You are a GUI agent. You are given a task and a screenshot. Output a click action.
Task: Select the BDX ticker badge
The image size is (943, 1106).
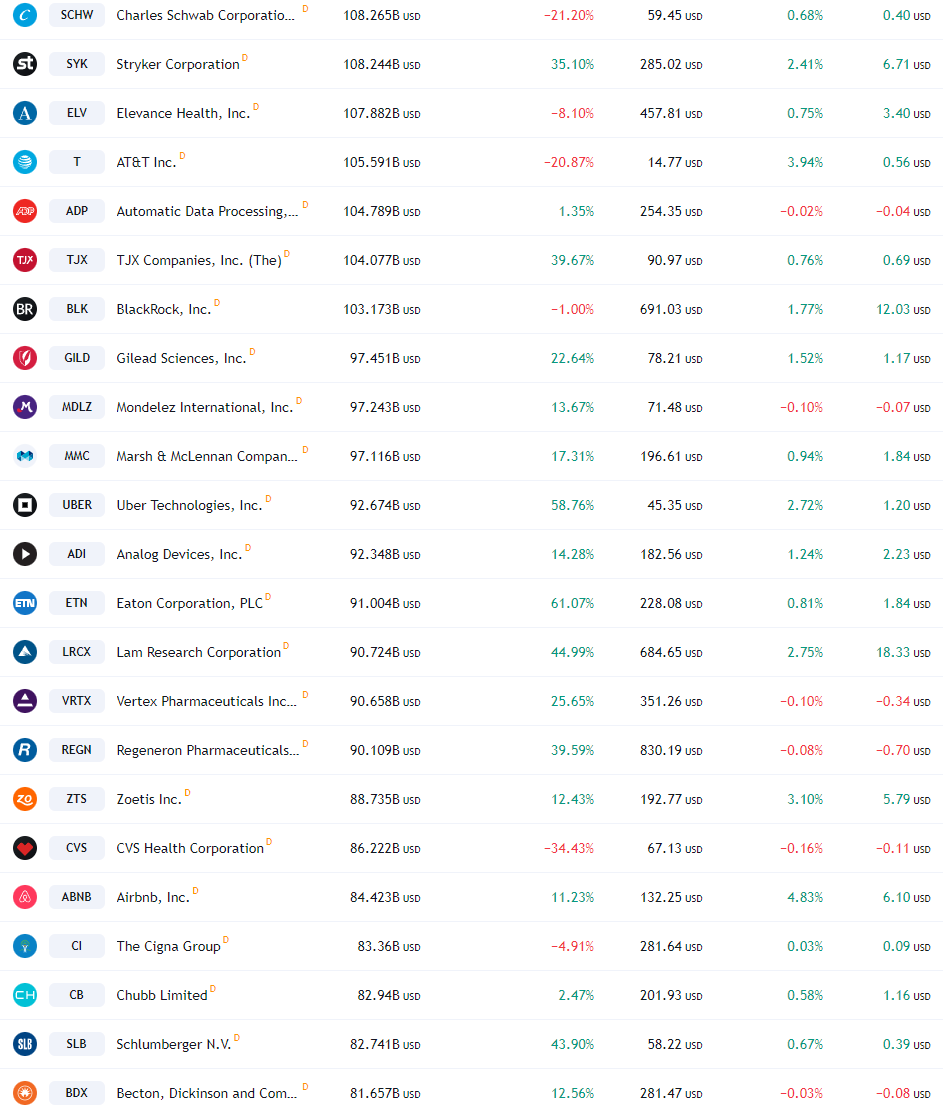[x=77, y=1093]
